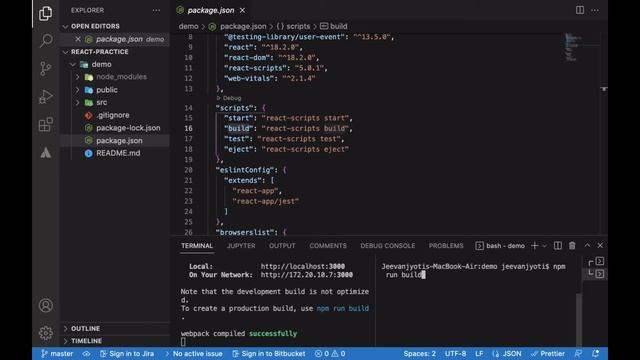
Task: Split the editor to the right
Action: point(580,10)
